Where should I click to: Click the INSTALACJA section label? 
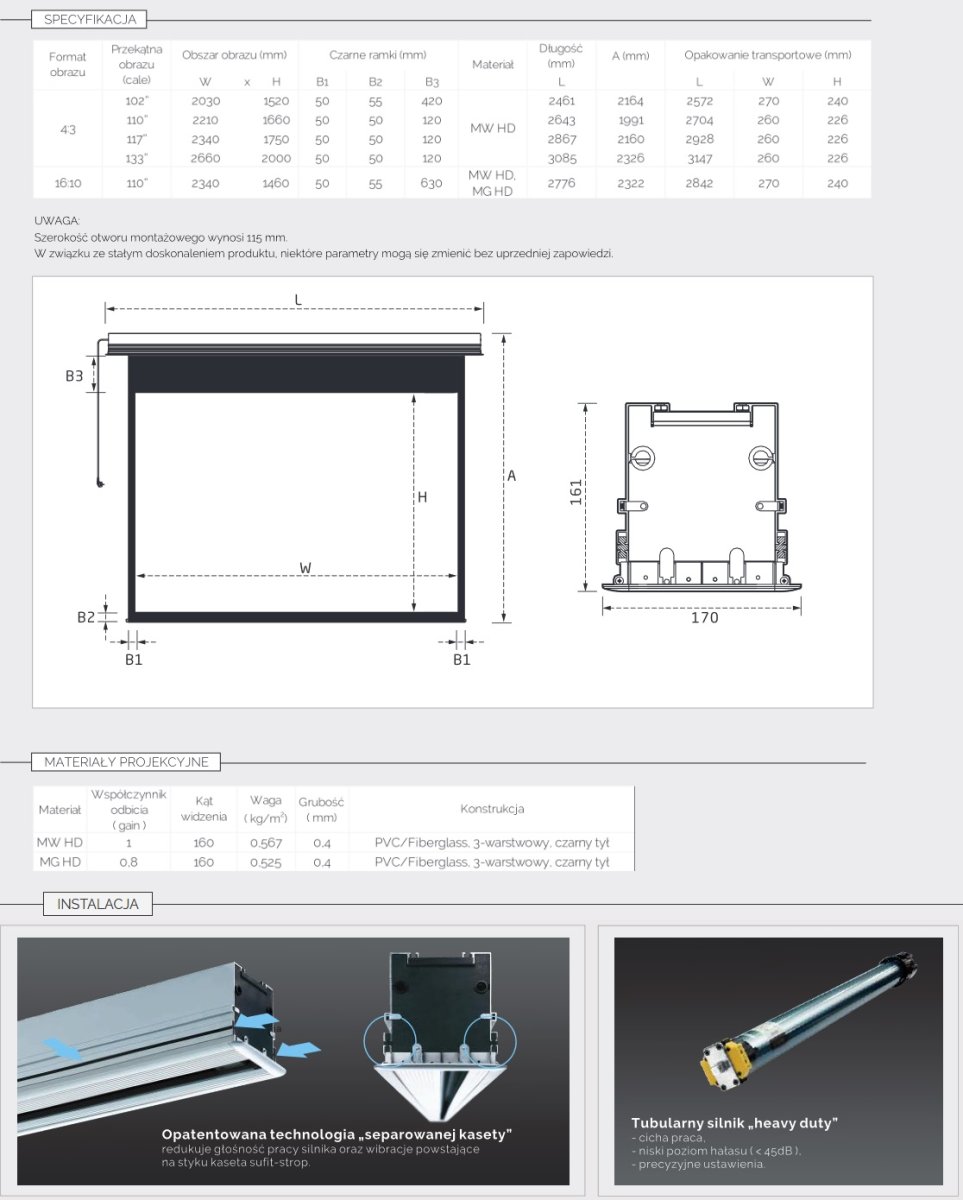(97, 905)
